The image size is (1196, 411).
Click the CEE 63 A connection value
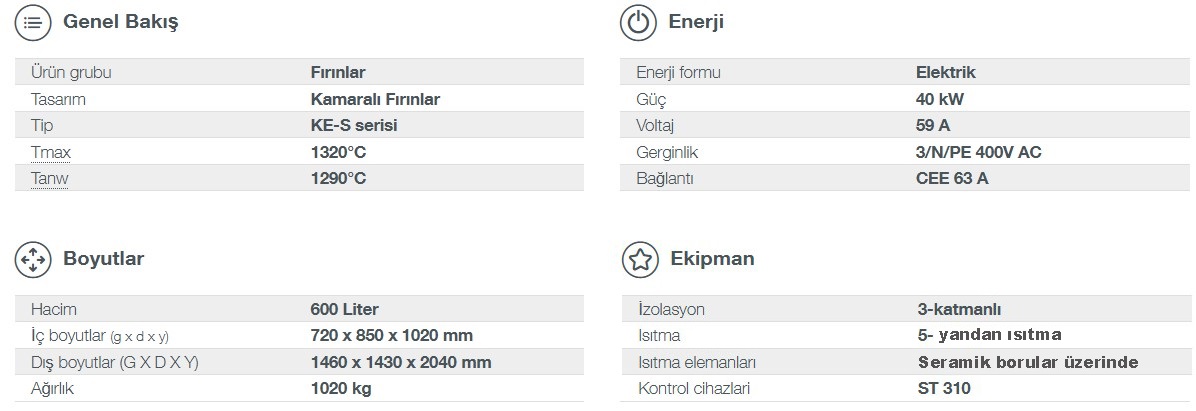[x=952, y=179]
